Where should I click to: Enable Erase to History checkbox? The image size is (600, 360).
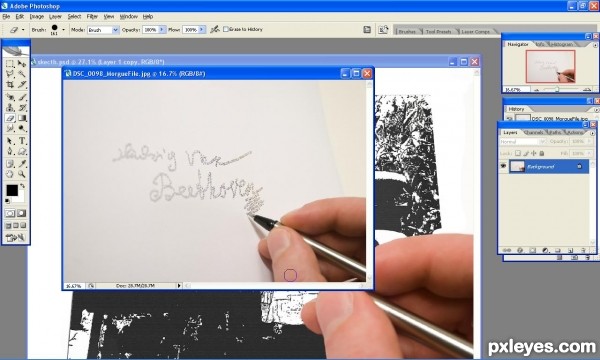click(x=226, y=29)
